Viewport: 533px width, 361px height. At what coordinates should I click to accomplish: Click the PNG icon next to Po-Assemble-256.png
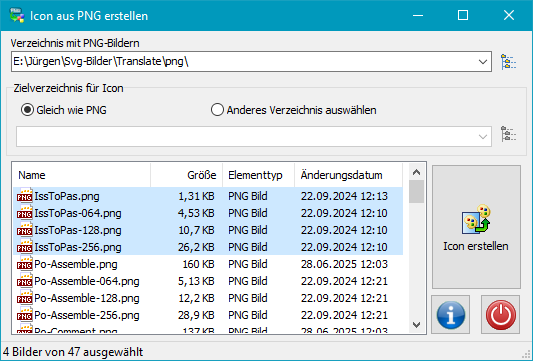tap(25, 315)
